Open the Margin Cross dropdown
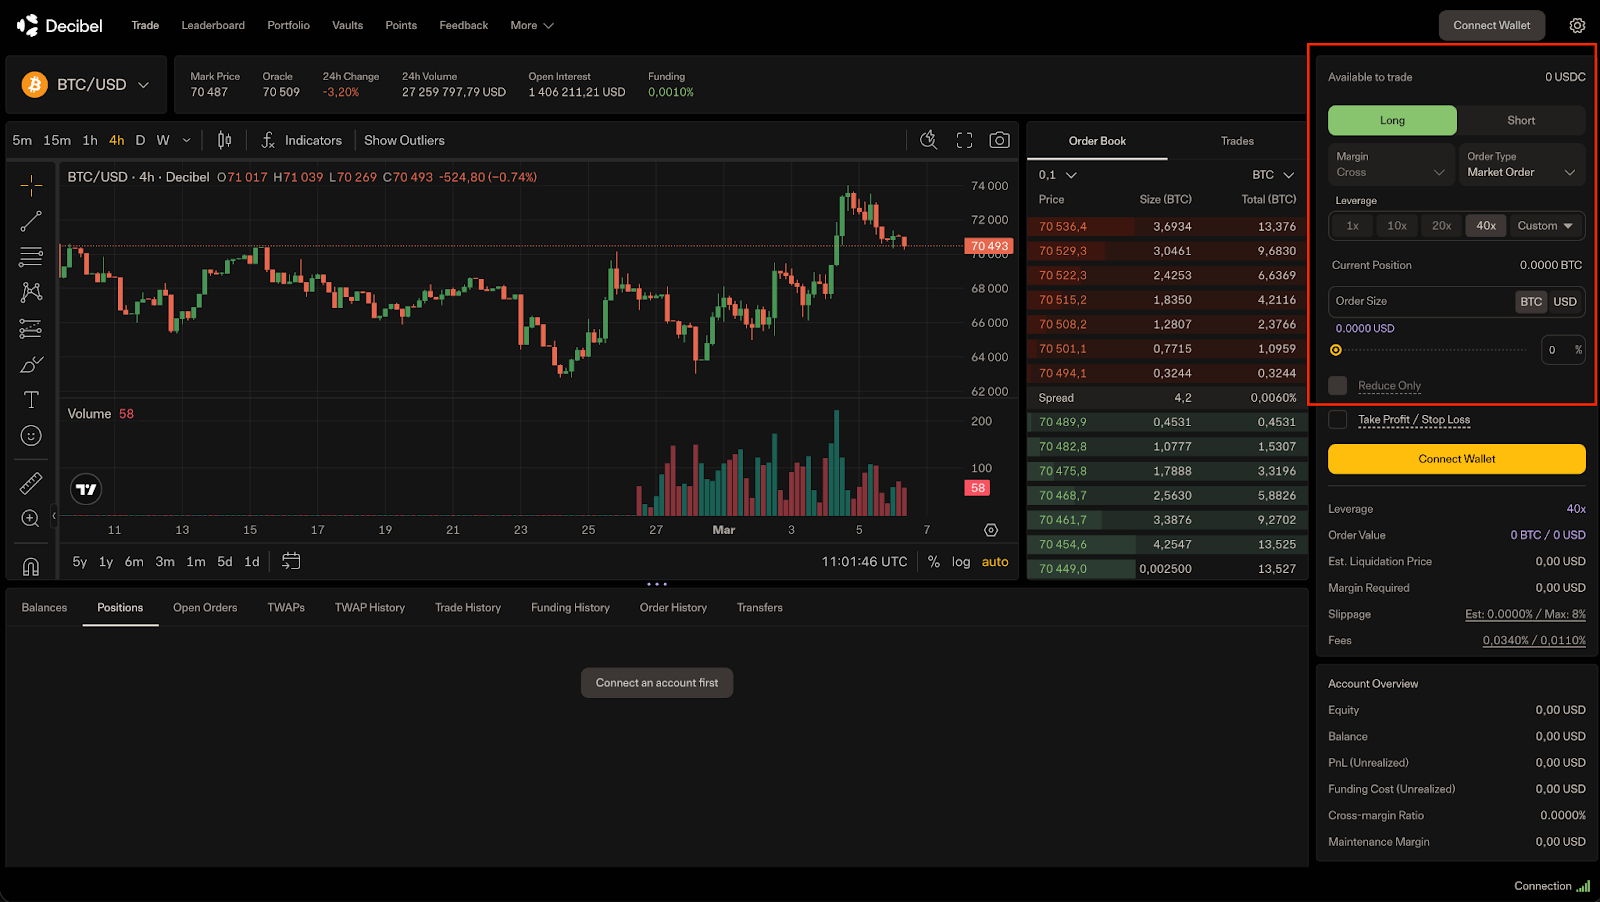The height and width of the screenshot is (902, 1600). 1391,164
